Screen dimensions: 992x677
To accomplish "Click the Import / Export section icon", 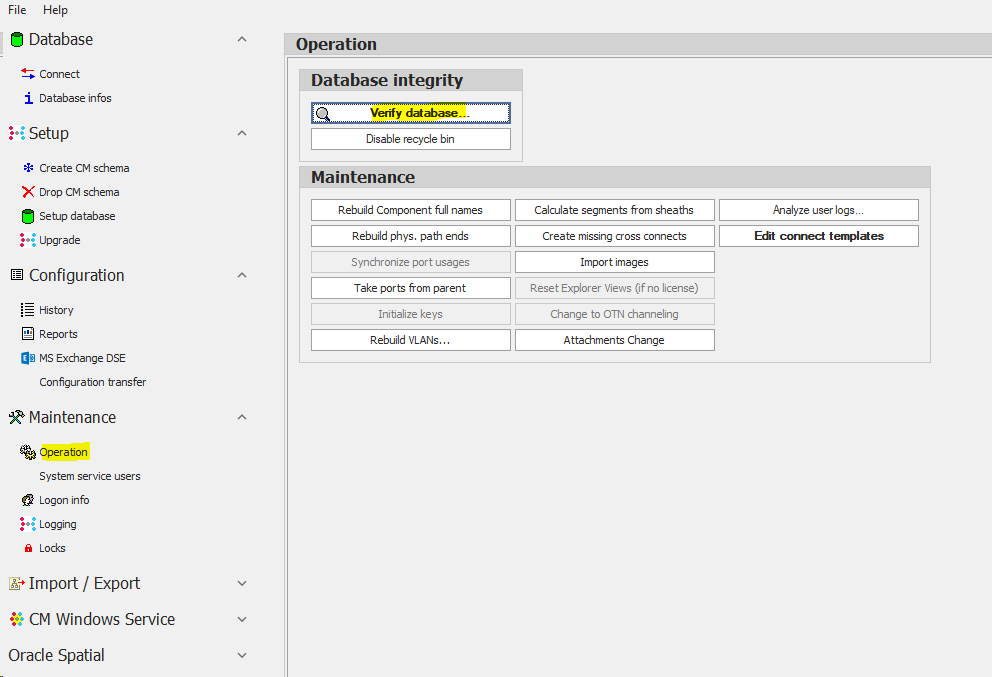I will pos(17,583).
